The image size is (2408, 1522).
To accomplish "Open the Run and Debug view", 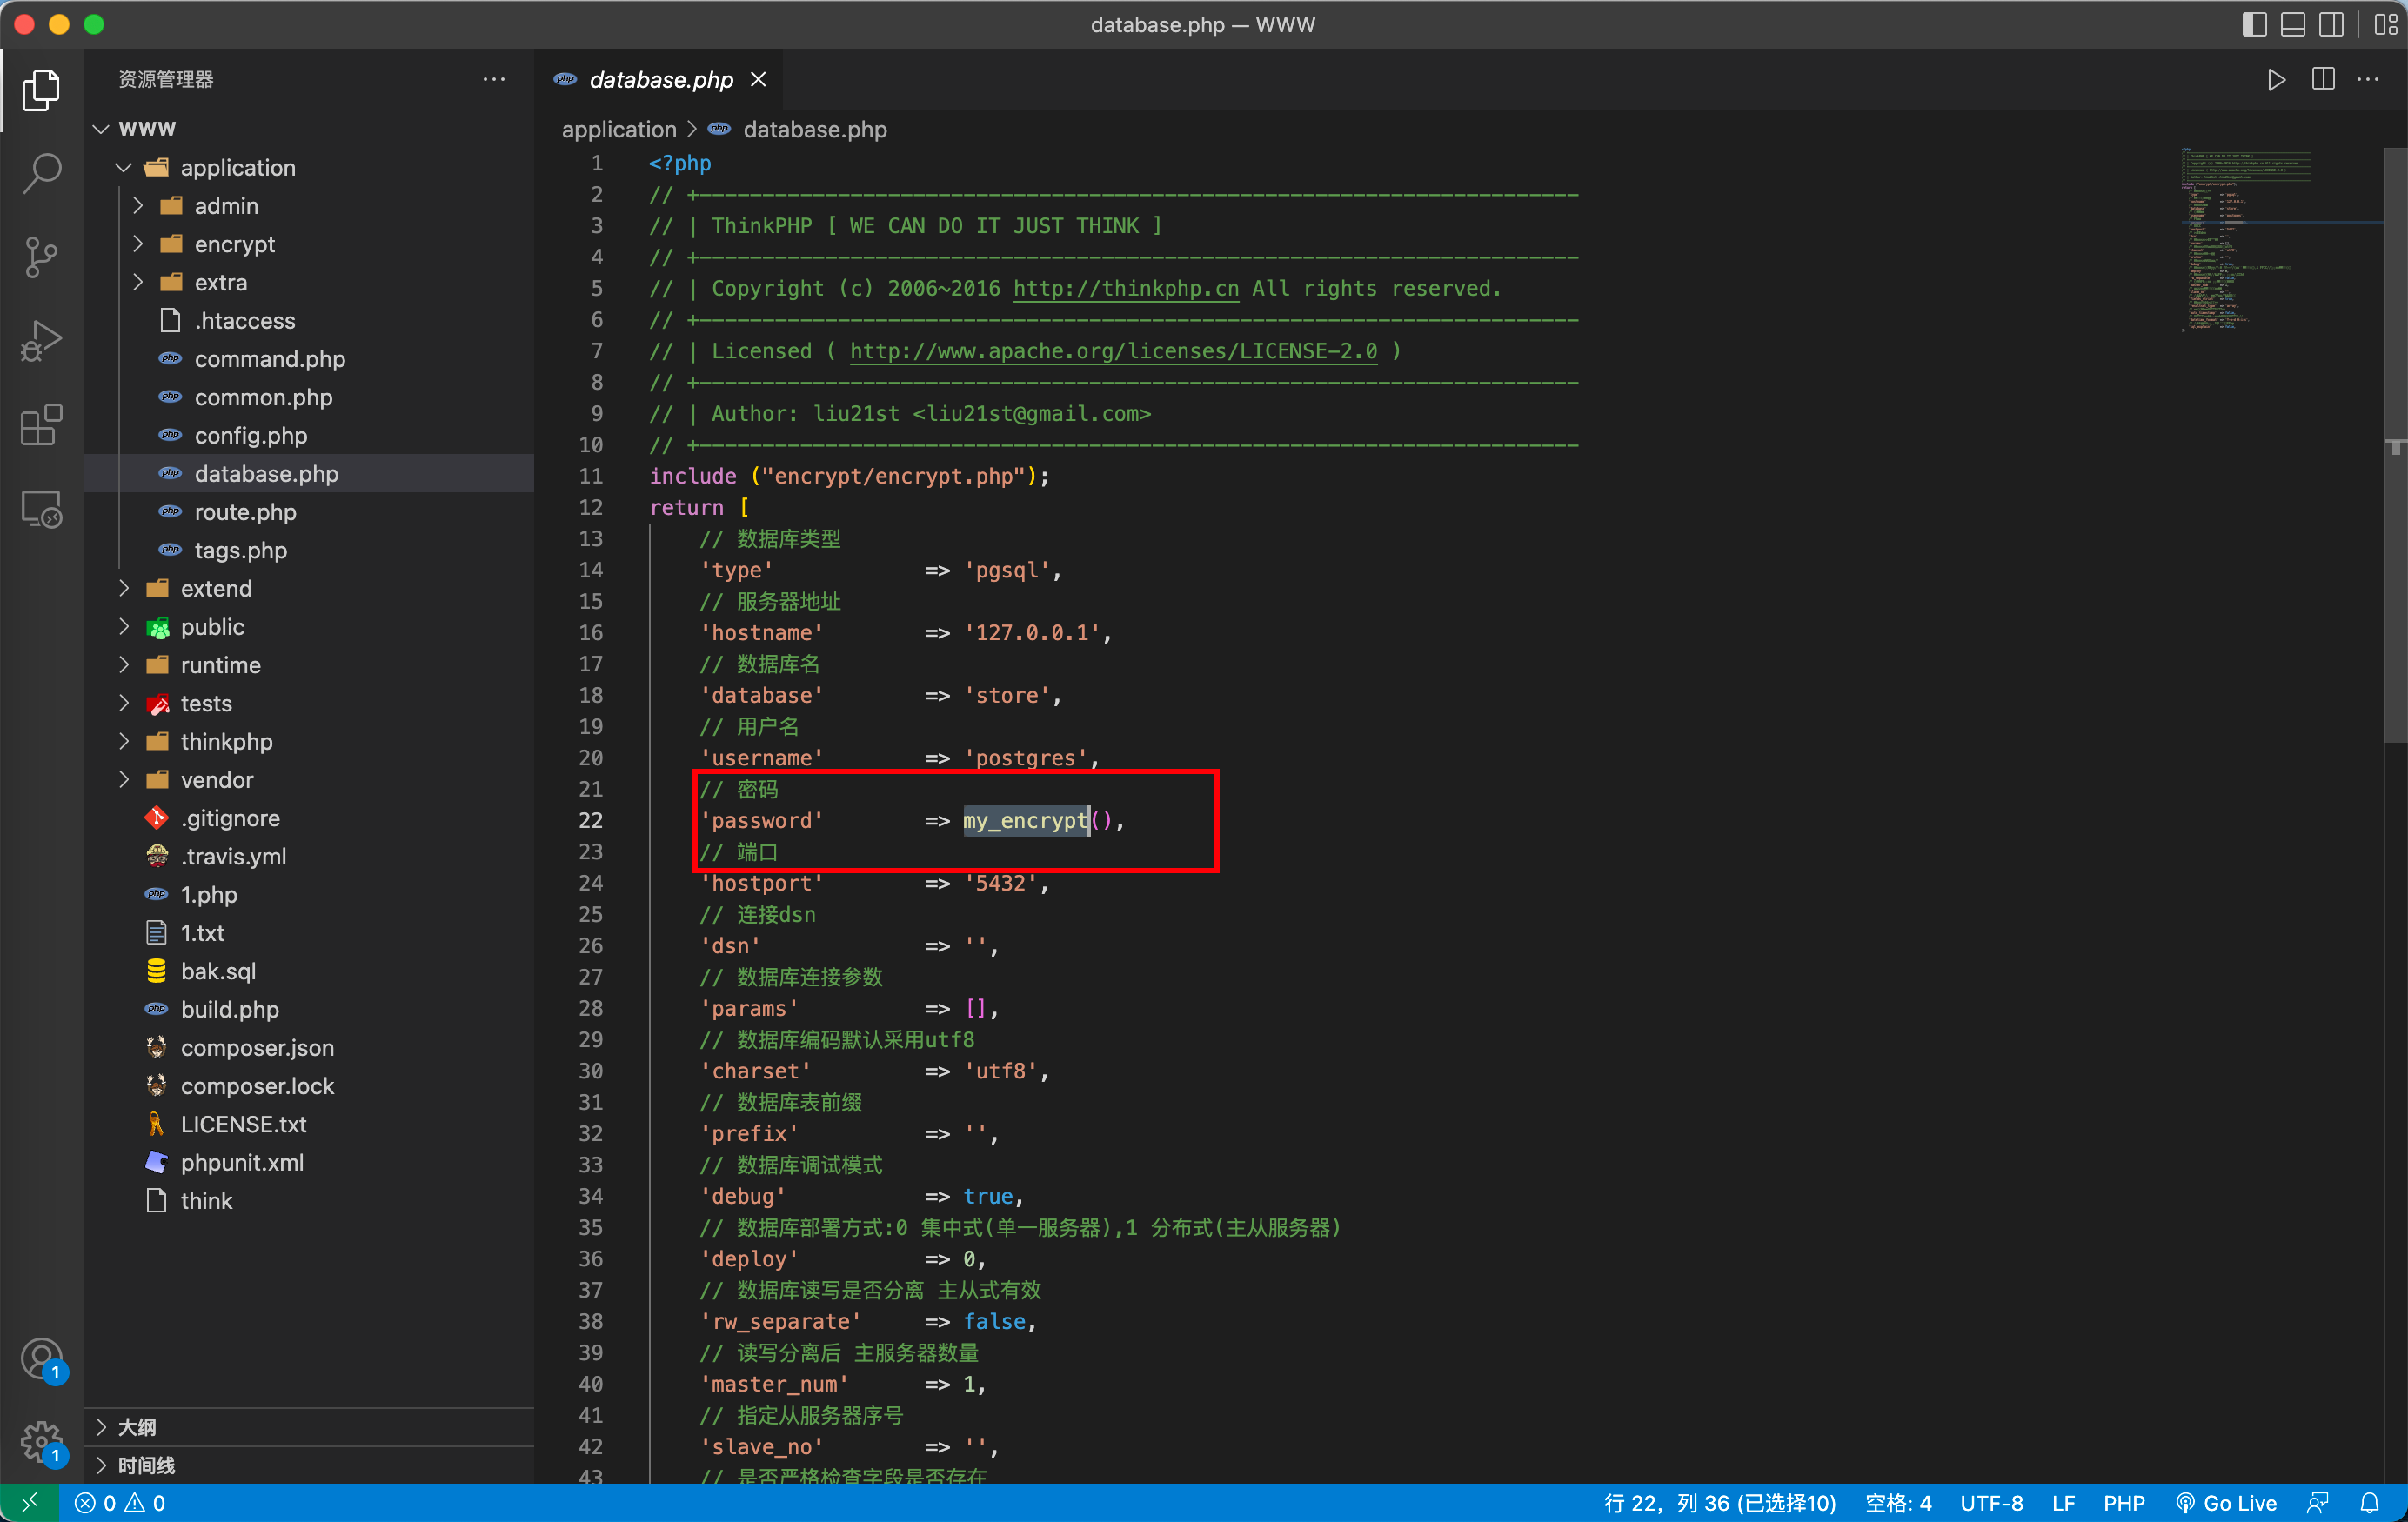I will [41, 341].
